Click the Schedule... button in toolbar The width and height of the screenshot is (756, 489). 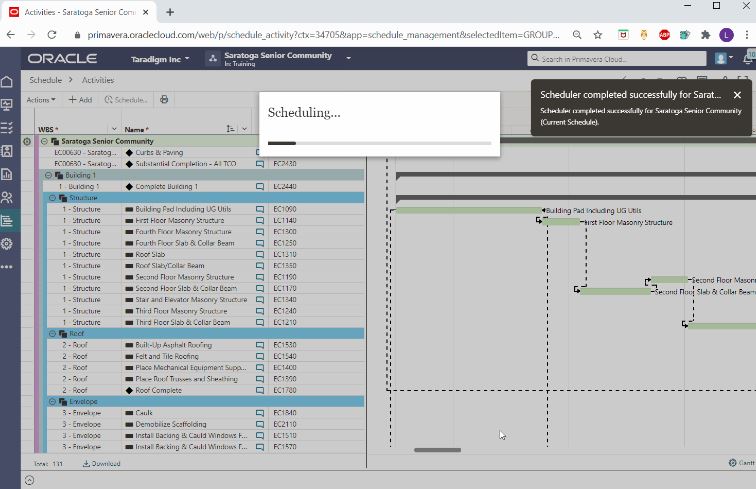pos(126,100)
